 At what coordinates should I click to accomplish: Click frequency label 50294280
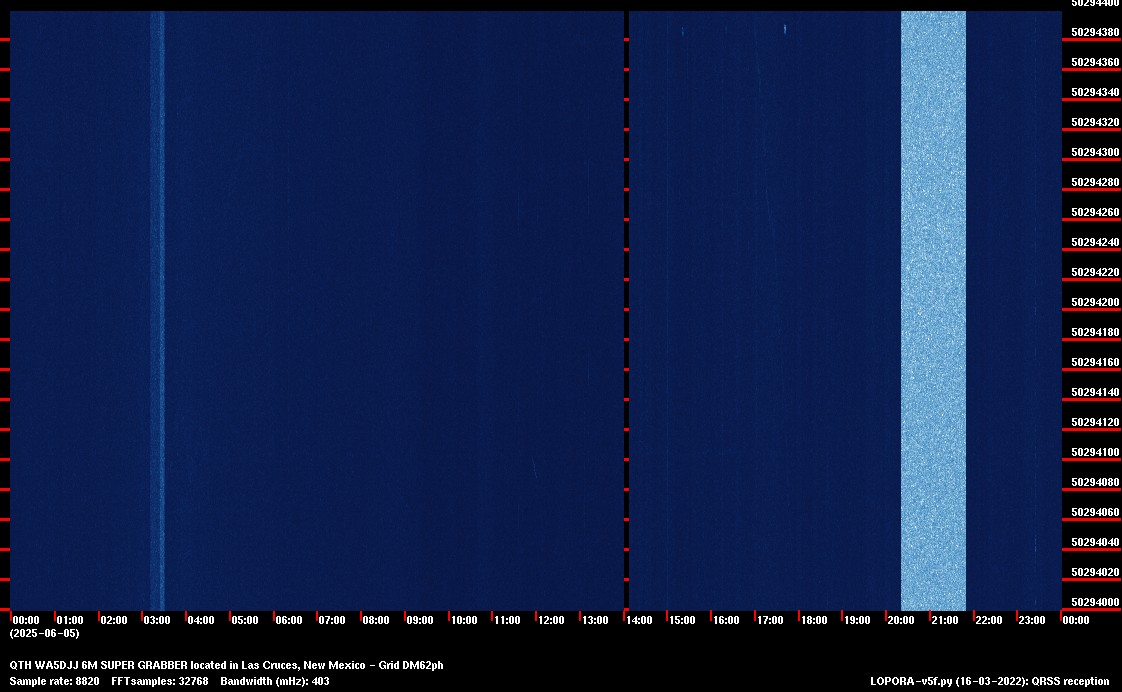[1095, 182]
